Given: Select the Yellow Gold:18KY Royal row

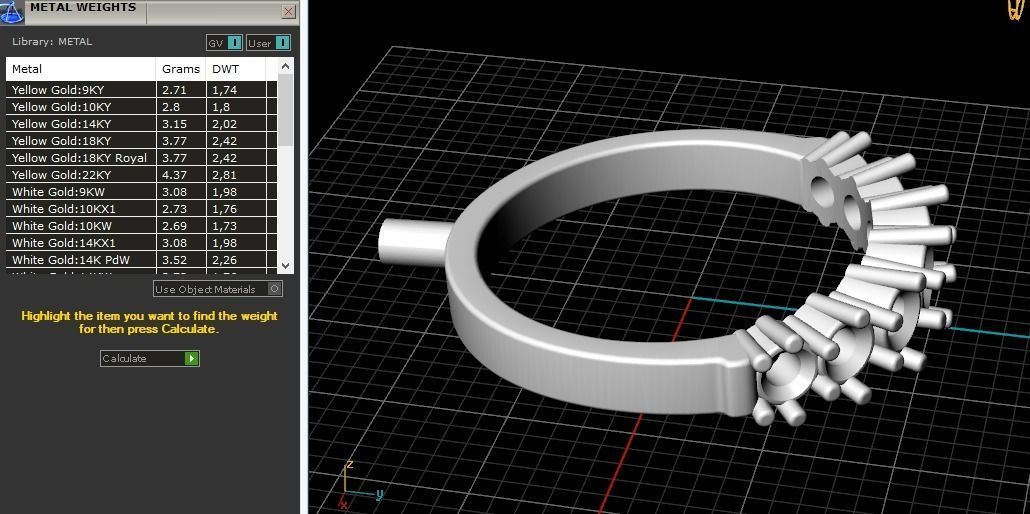Looking at the screenshot, I should pyautogui.click(x=141, y=158).
